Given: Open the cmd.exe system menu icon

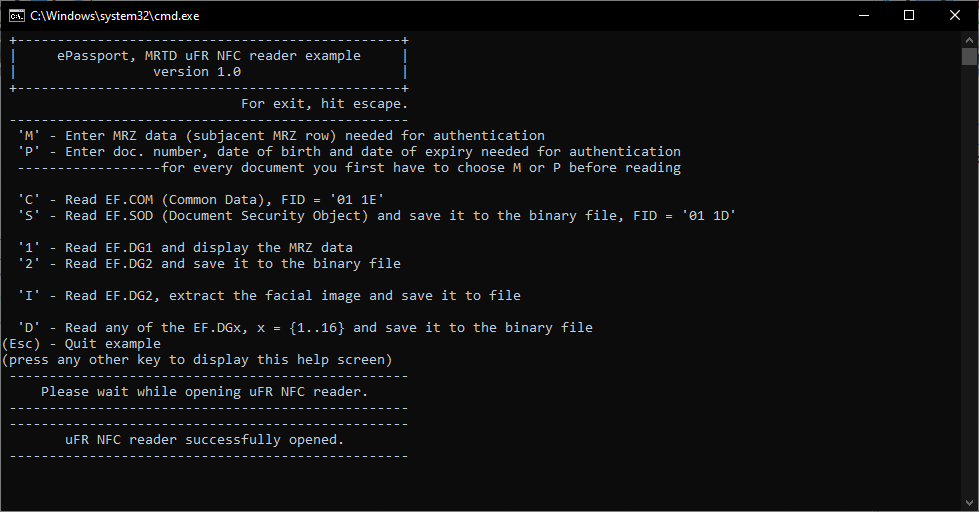Looking at the screenshot, I should click(16, 16).
